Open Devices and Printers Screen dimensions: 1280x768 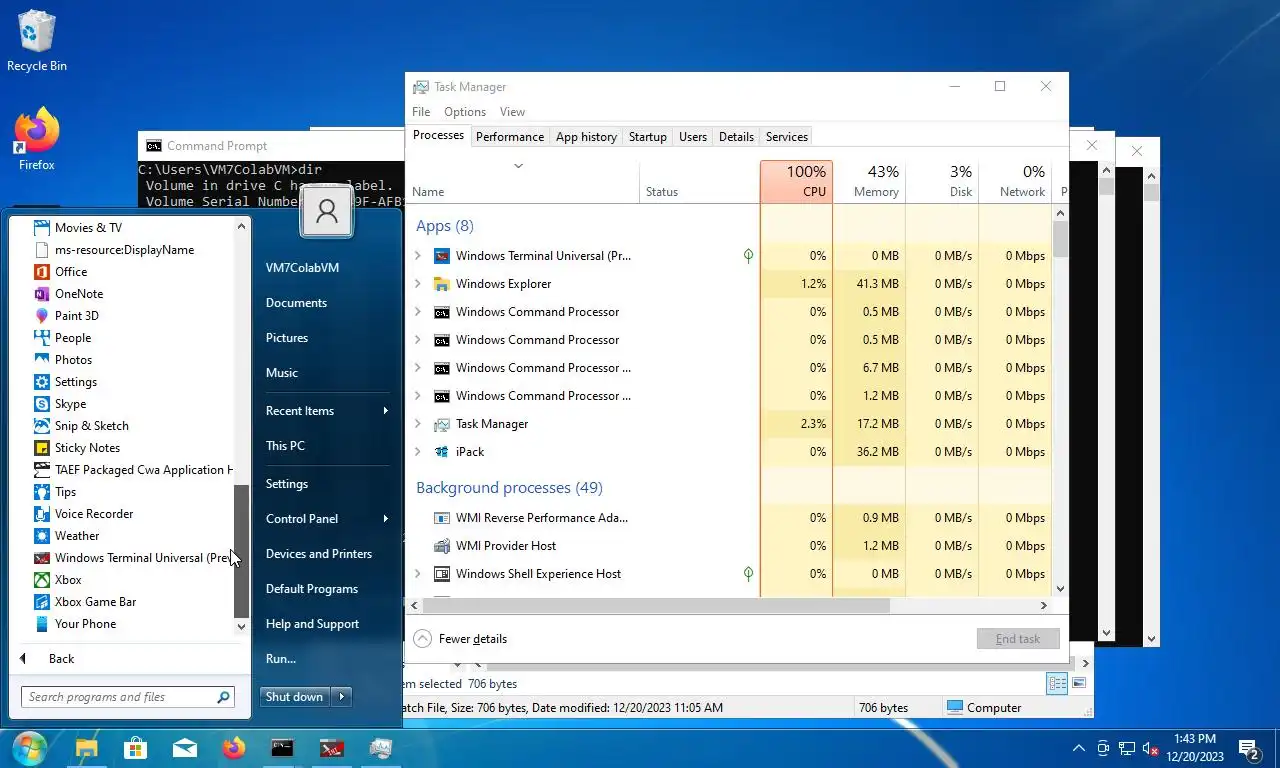[x=319, y=554]
